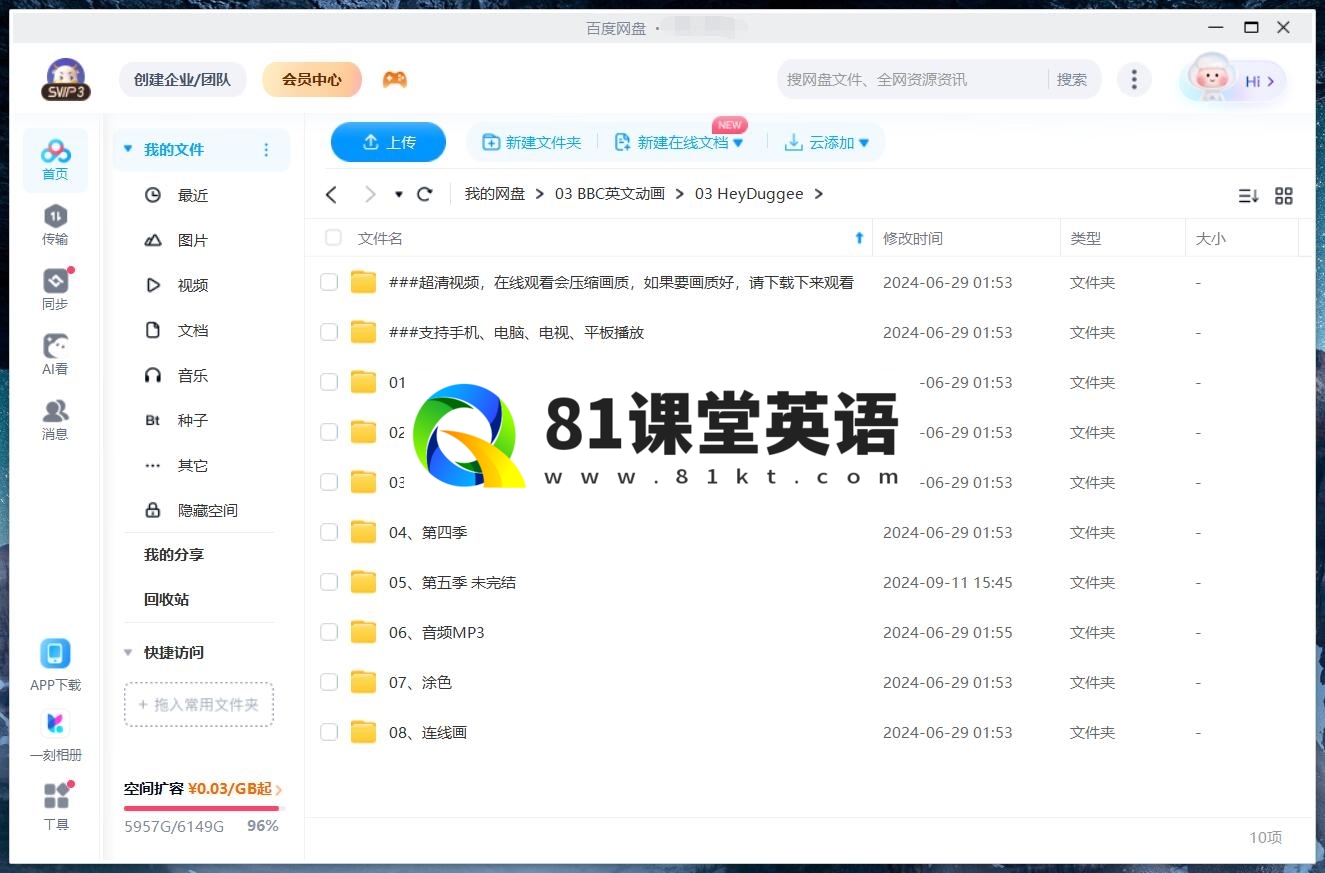Viewport: 1325px width, 873px height.
Task: Open the game controller icon
Action: click(x=395, y=80)
